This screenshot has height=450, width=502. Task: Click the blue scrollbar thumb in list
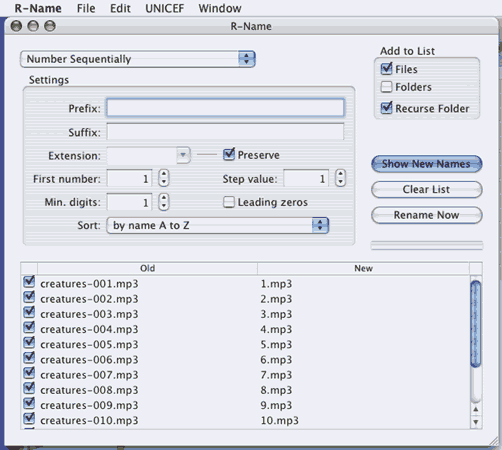476,324
